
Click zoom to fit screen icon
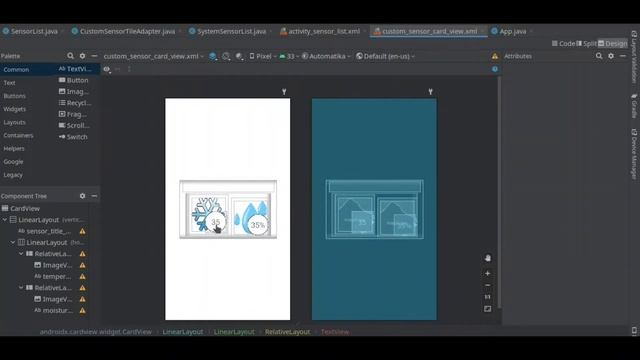(x=488, y=309)
